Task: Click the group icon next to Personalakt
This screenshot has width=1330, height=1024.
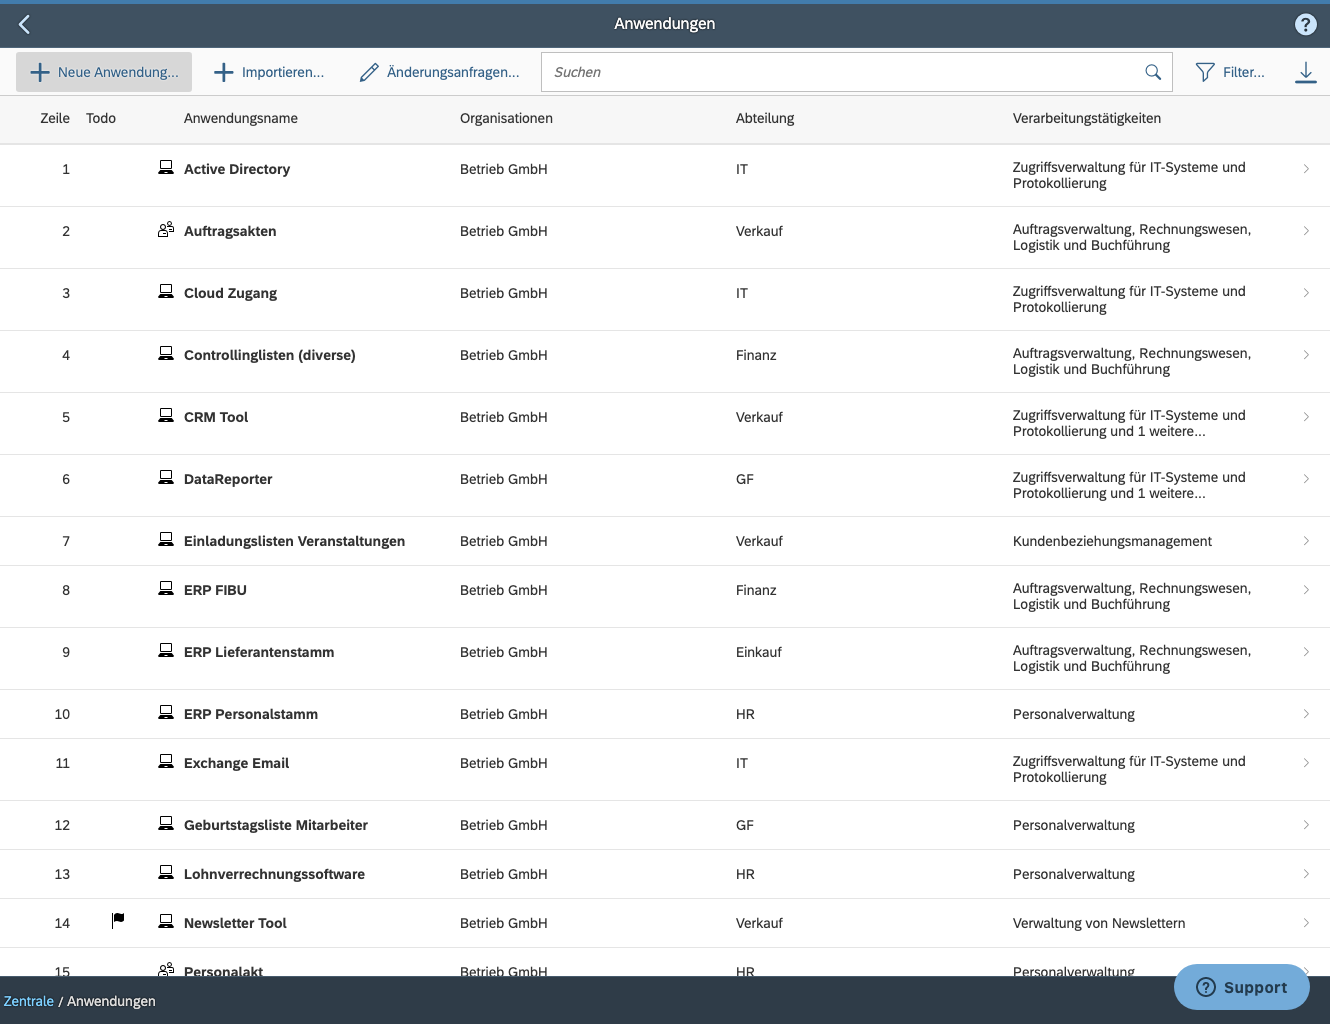Action: 166,968
